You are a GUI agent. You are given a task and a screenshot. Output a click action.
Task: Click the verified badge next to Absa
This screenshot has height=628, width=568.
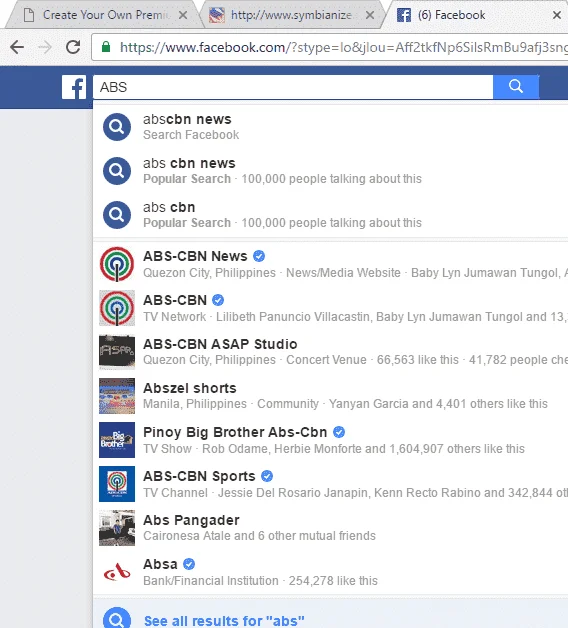[189, 564]
